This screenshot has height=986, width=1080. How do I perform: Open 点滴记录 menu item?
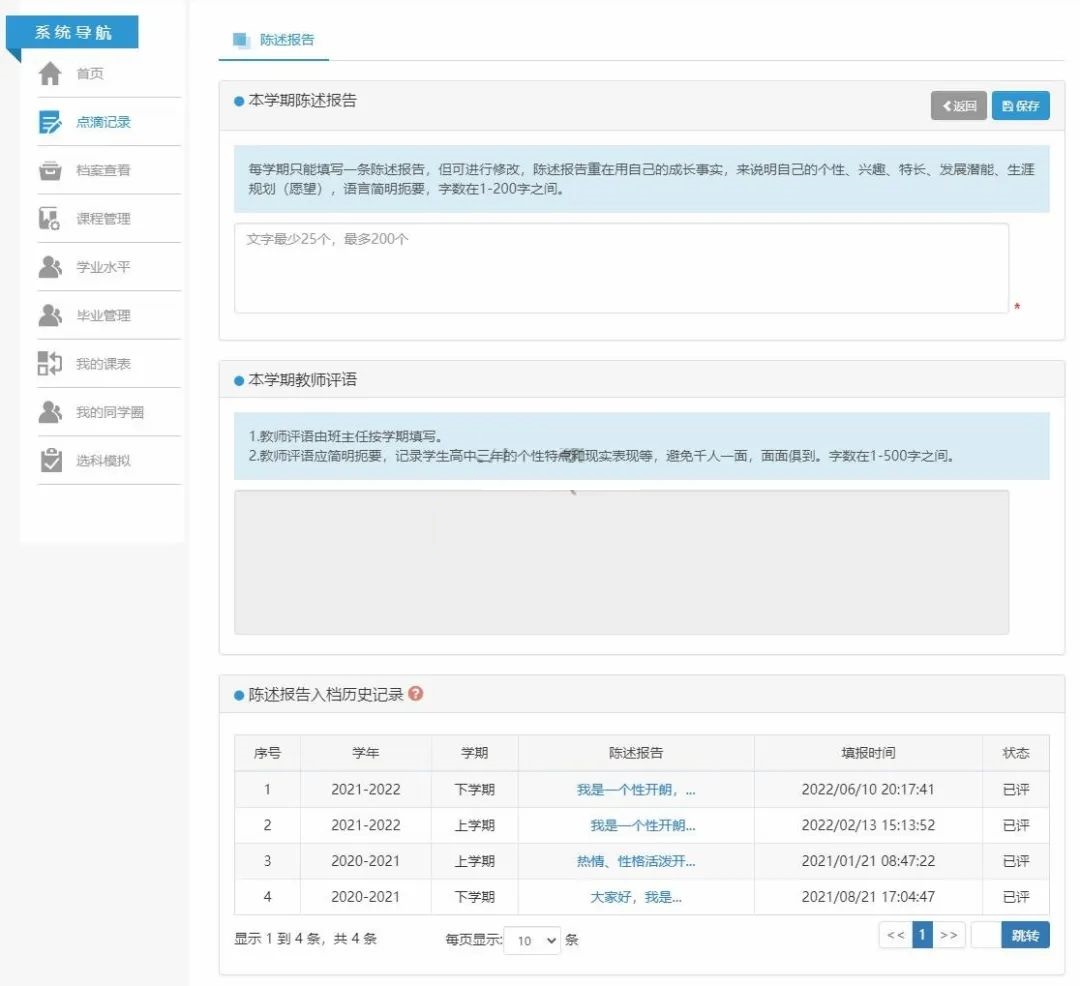103,123
